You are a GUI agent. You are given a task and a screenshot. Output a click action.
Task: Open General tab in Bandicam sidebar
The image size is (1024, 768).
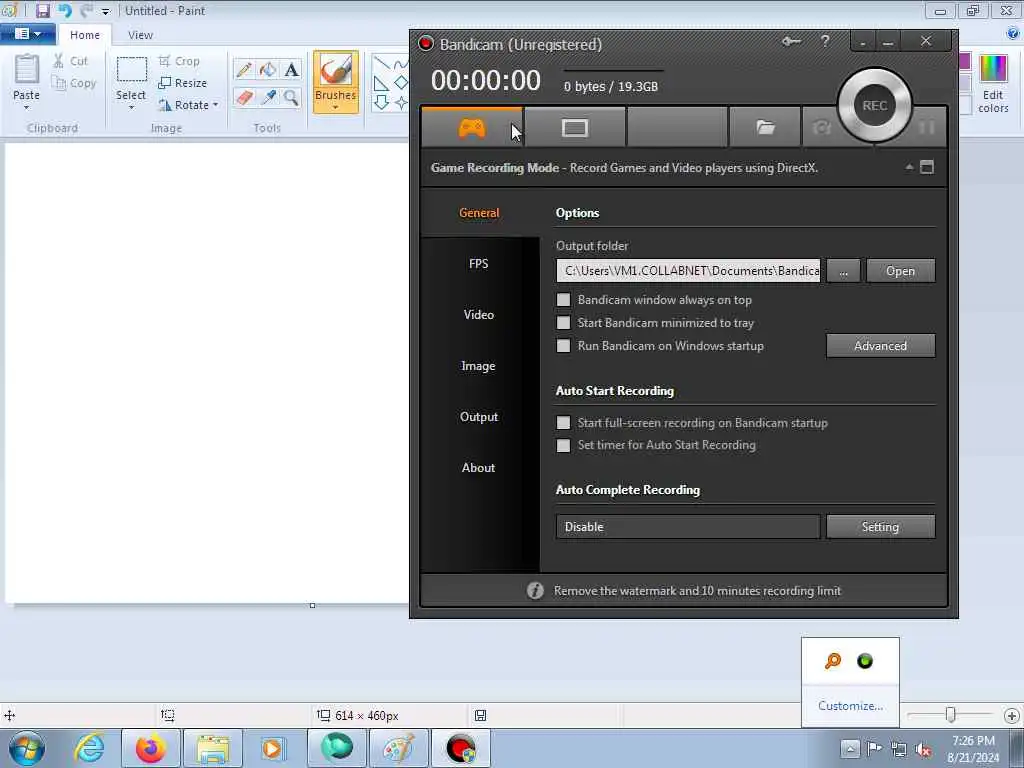tap(479, 213)
